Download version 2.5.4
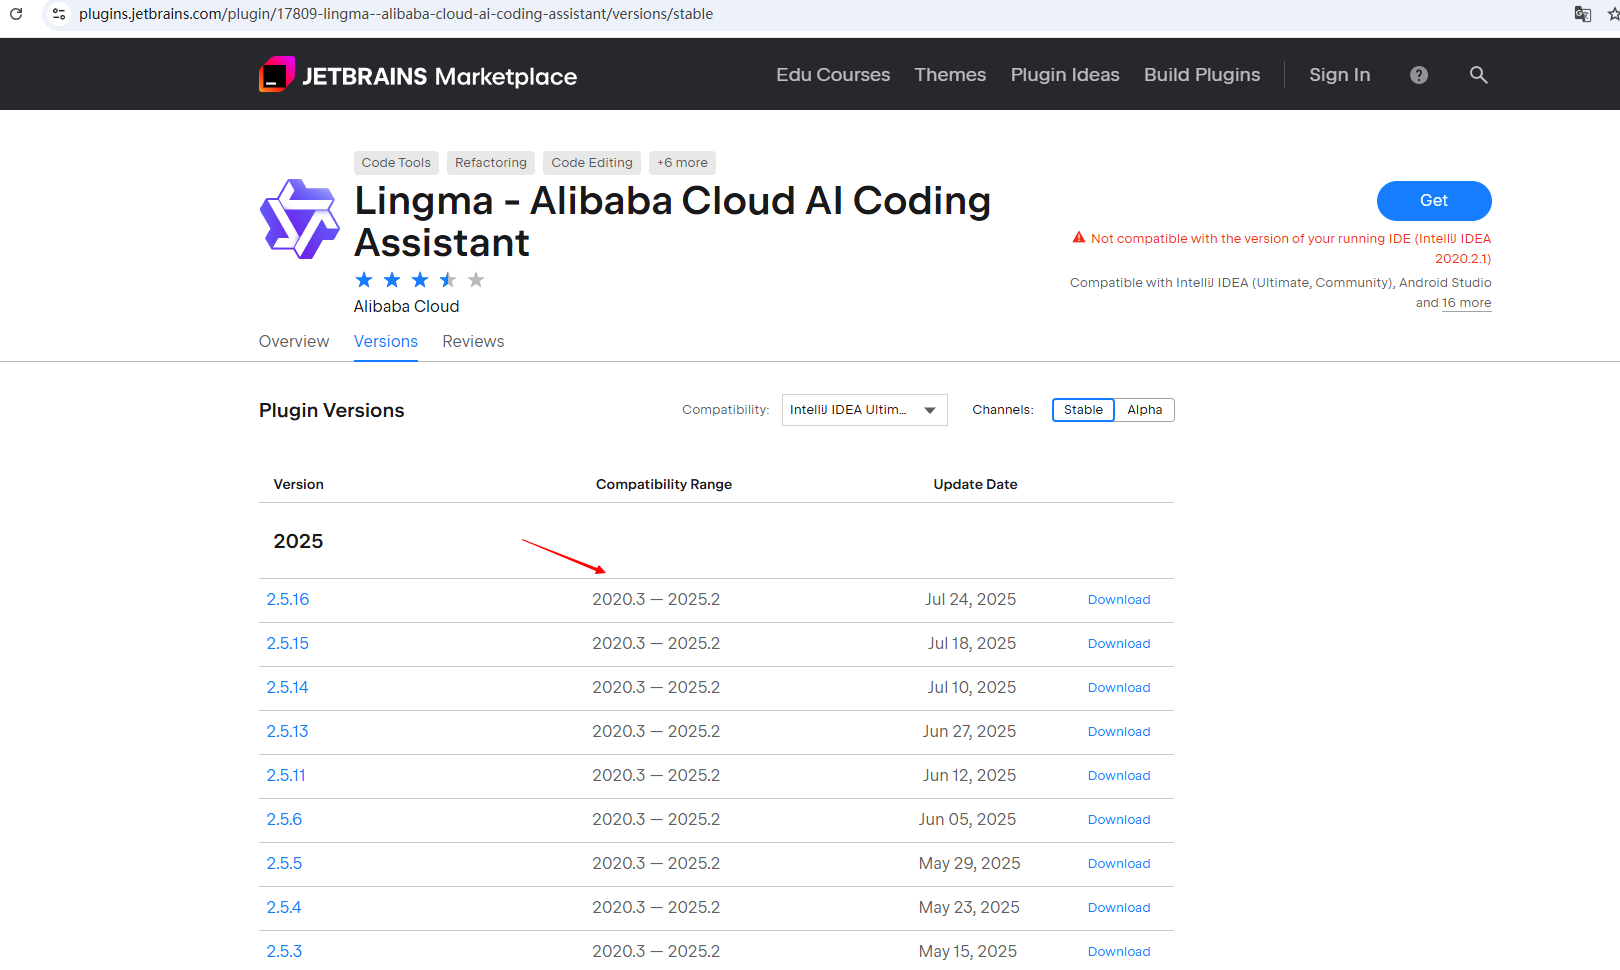The image size is (1620, 970). 1119,908
